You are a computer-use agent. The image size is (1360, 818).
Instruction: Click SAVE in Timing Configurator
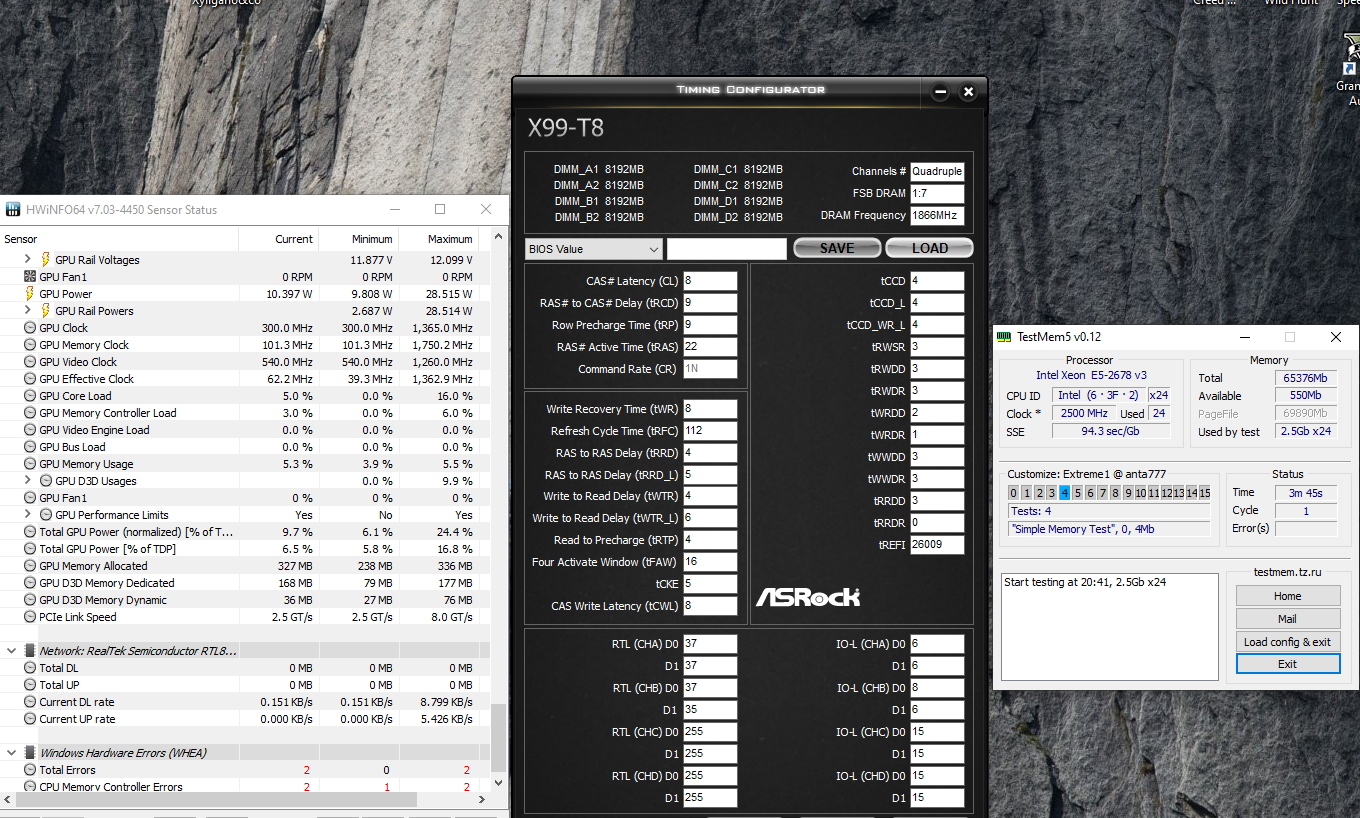pyautogui.click(x=837, y=248)
